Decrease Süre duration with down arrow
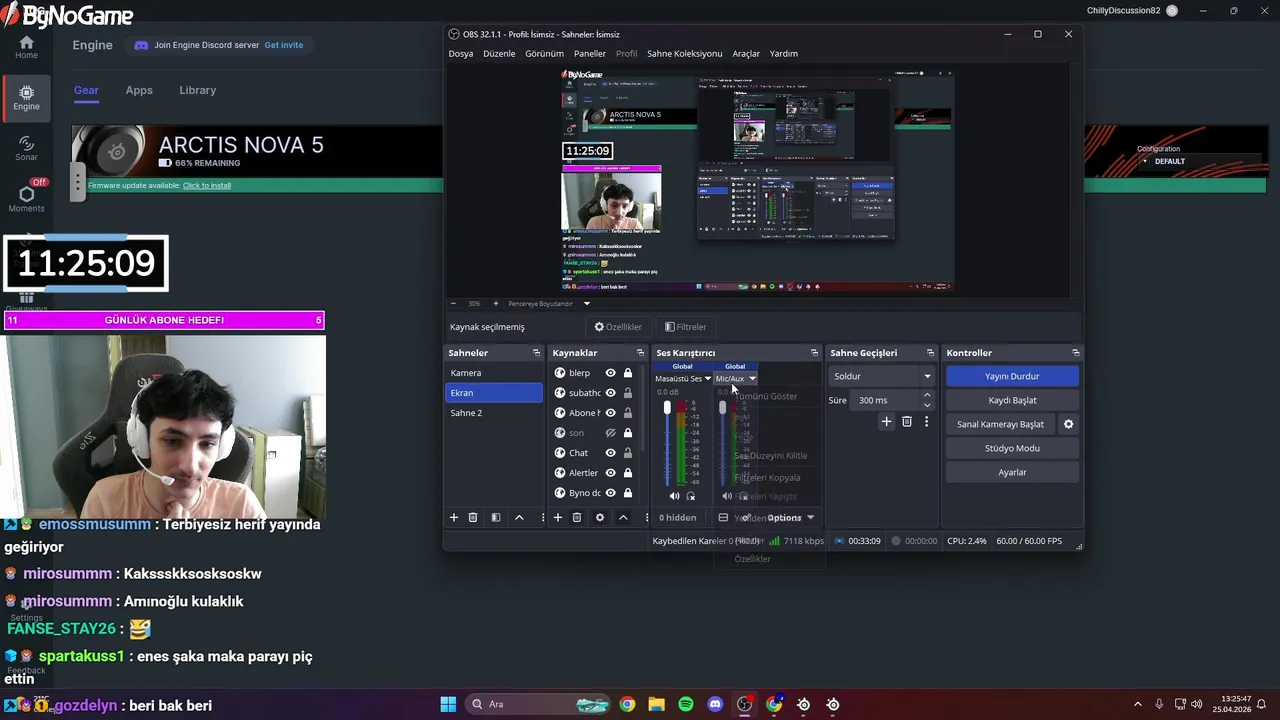Viewport: 1280px width, 720px height. pos(927,405)
